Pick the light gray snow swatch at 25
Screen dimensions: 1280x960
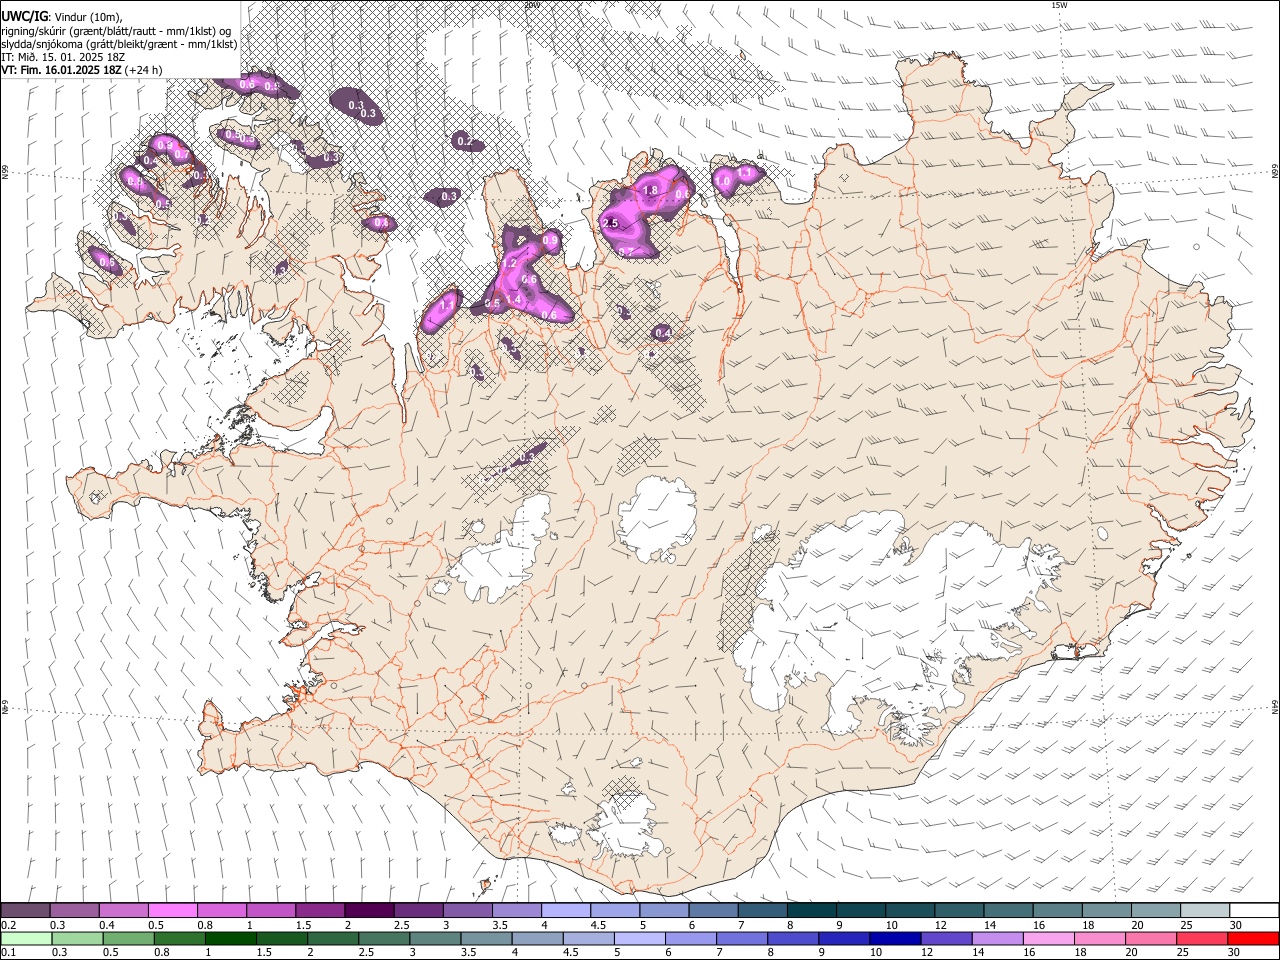point(1205,910)
